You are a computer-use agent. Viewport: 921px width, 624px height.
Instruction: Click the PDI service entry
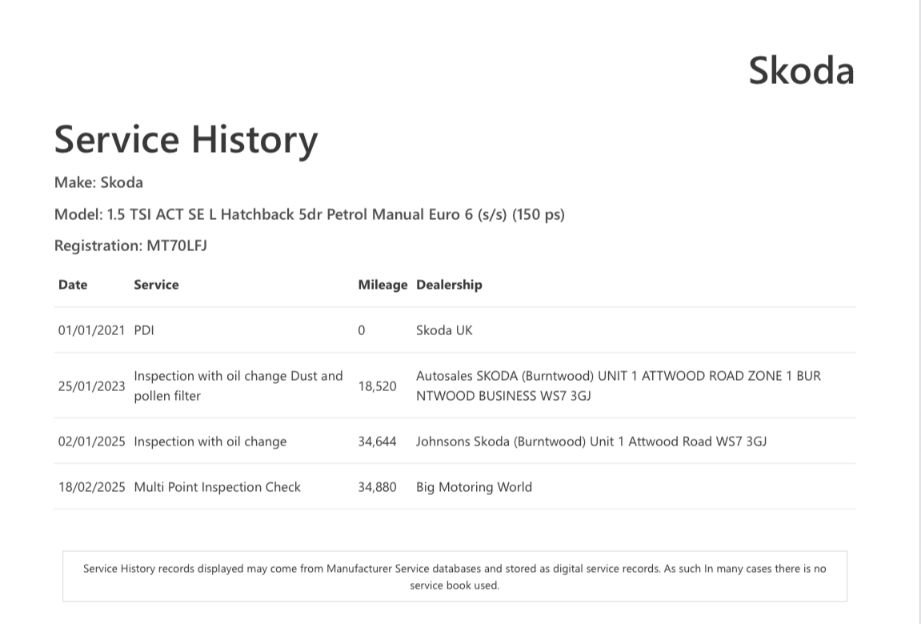pos(144,330)
